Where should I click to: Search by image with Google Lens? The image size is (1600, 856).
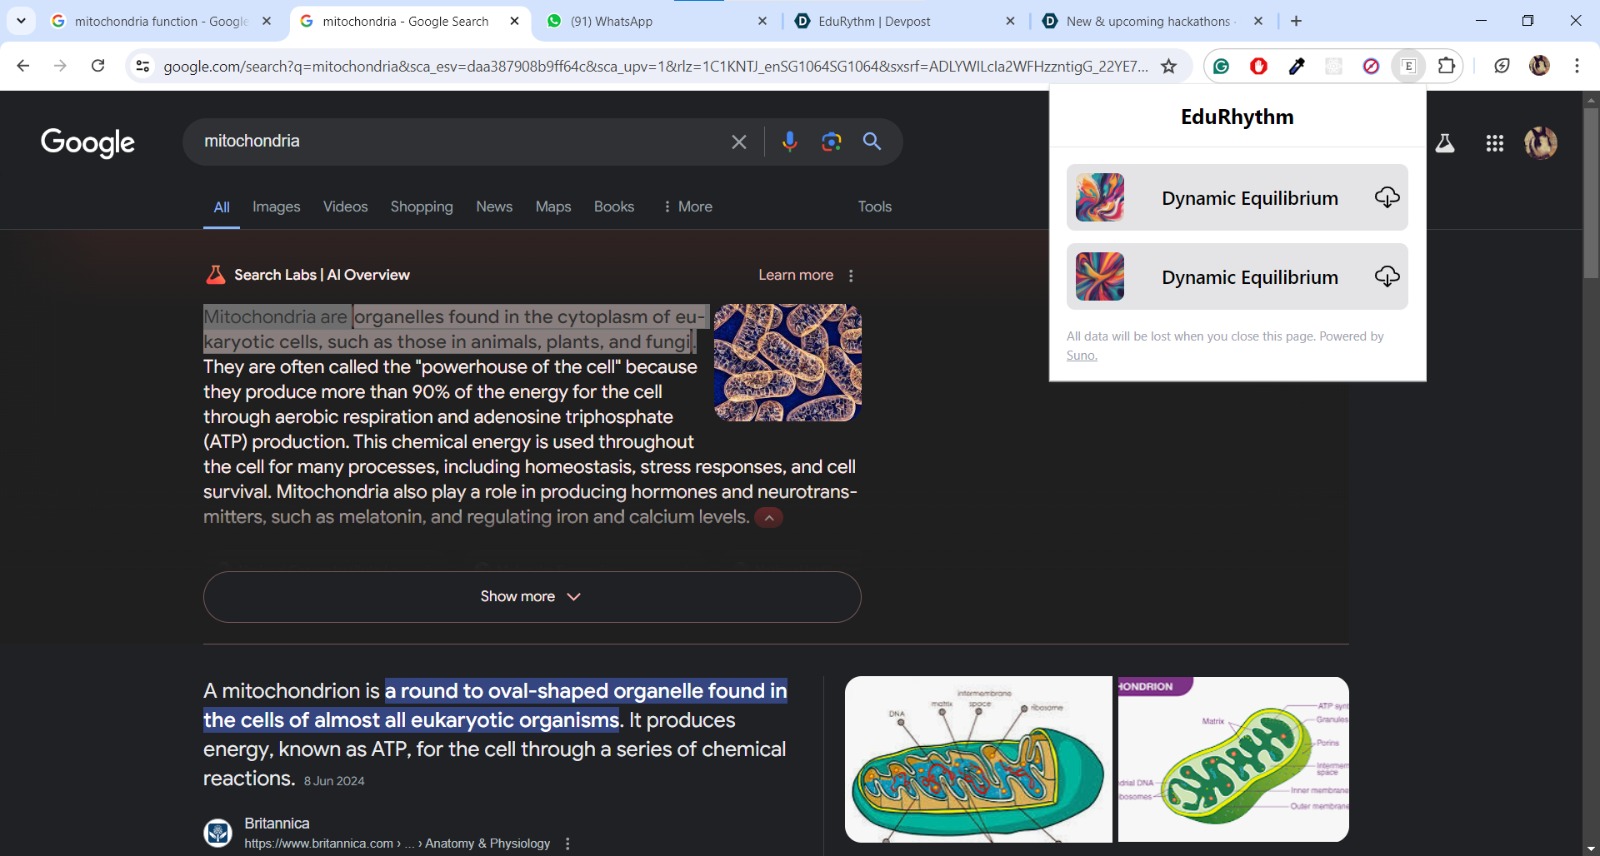click(x=831, y=142)
